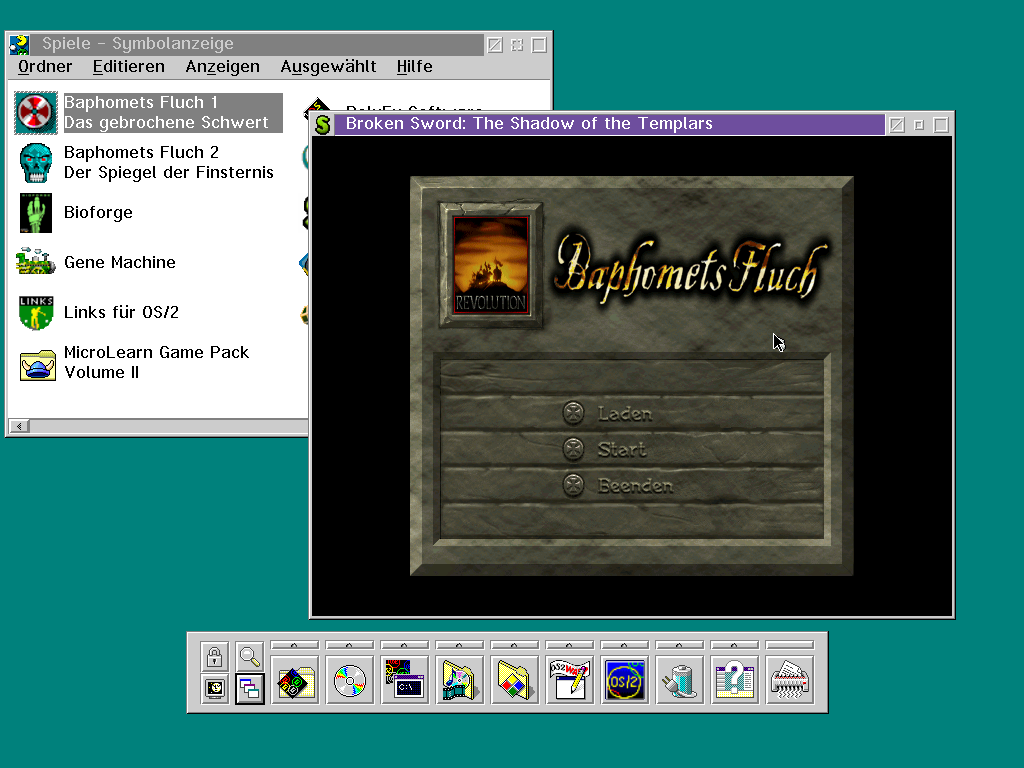Launch the CD disc icon on the launchpad

[x=349, y=680]
